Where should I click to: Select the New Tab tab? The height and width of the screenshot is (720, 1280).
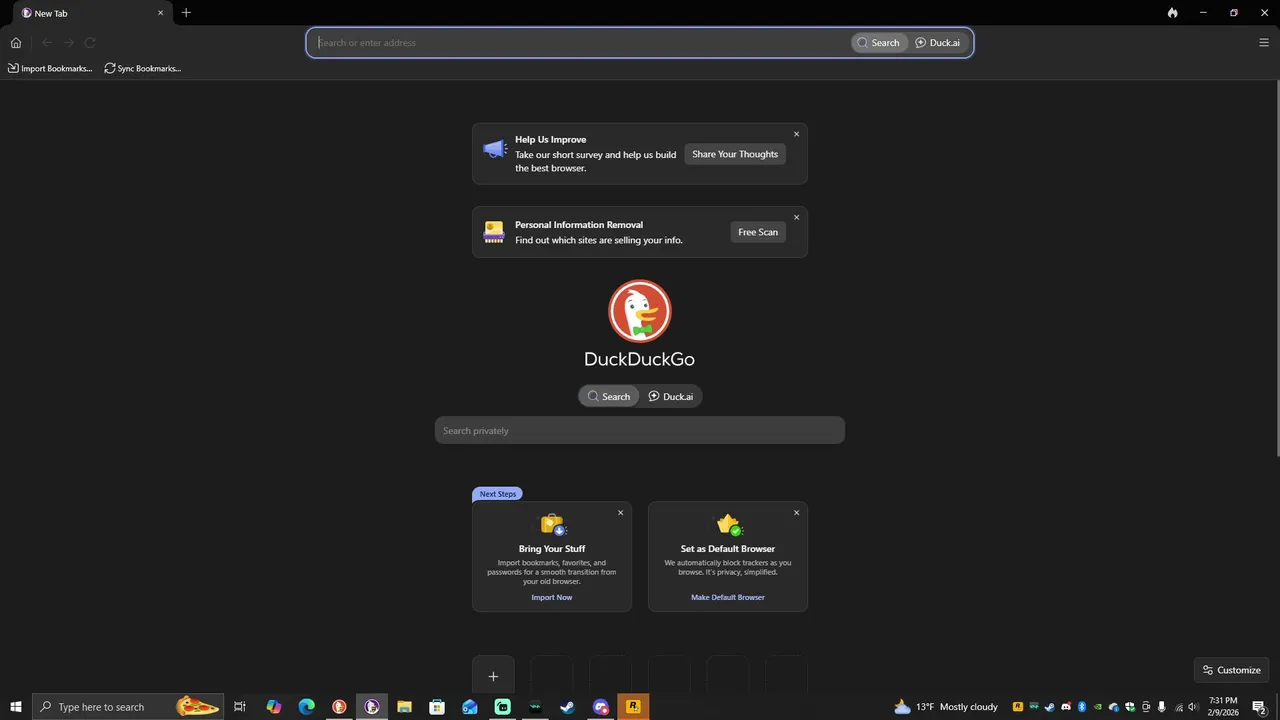(90, 13)
